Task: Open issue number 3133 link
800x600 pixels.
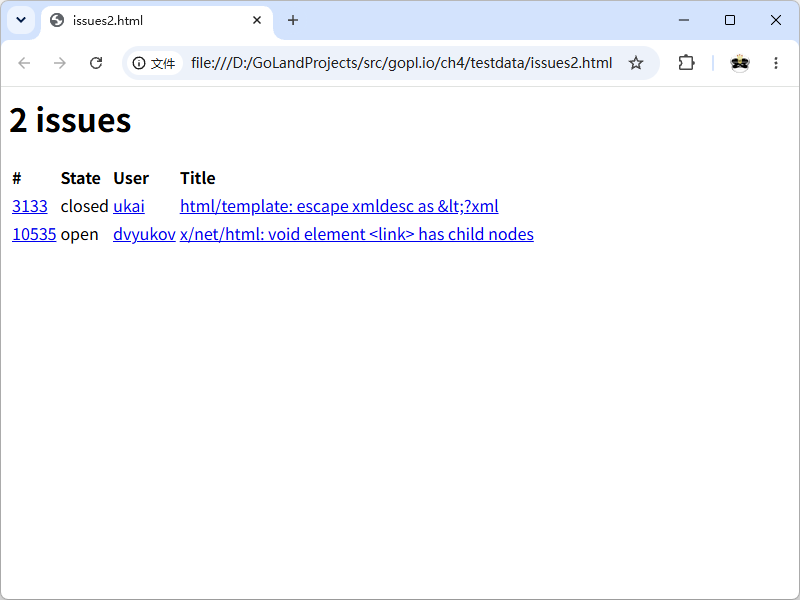Action: coord(30,206)
